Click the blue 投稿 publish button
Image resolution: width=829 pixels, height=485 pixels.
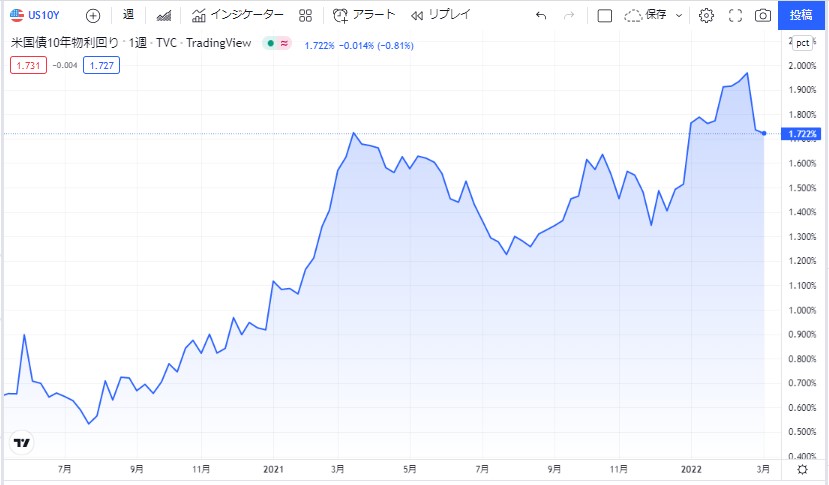pos(802,15)
